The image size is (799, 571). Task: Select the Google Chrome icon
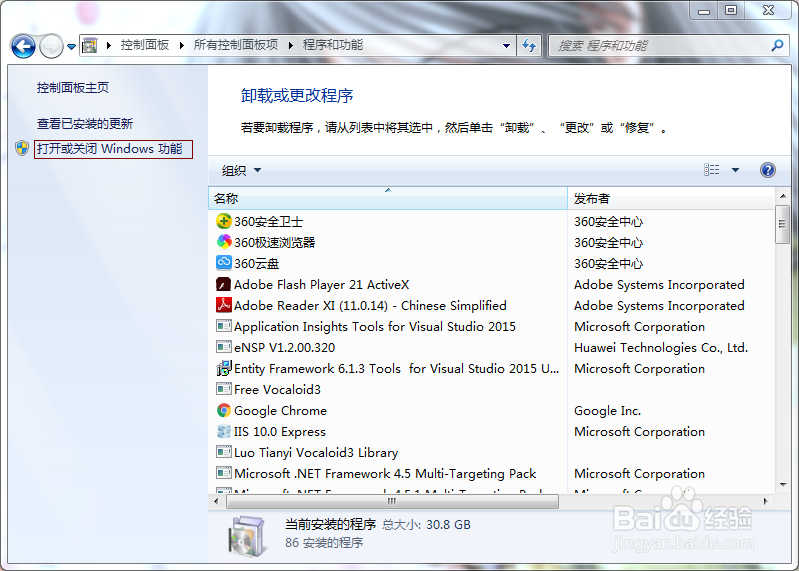click(x=224, y=410)
